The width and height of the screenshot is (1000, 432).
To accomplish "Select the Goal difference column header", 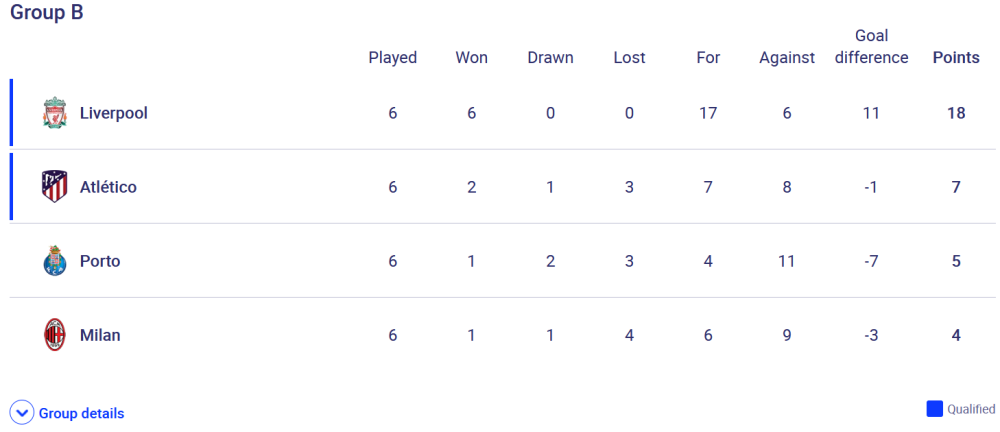I will [x=871, y=47].
